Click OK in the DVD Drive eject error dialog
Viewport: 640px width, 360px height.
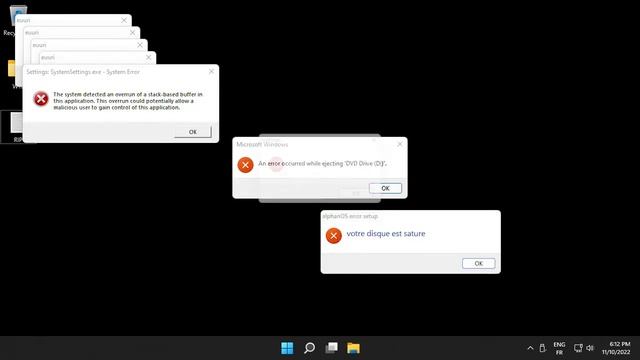[x=385, y=188]
